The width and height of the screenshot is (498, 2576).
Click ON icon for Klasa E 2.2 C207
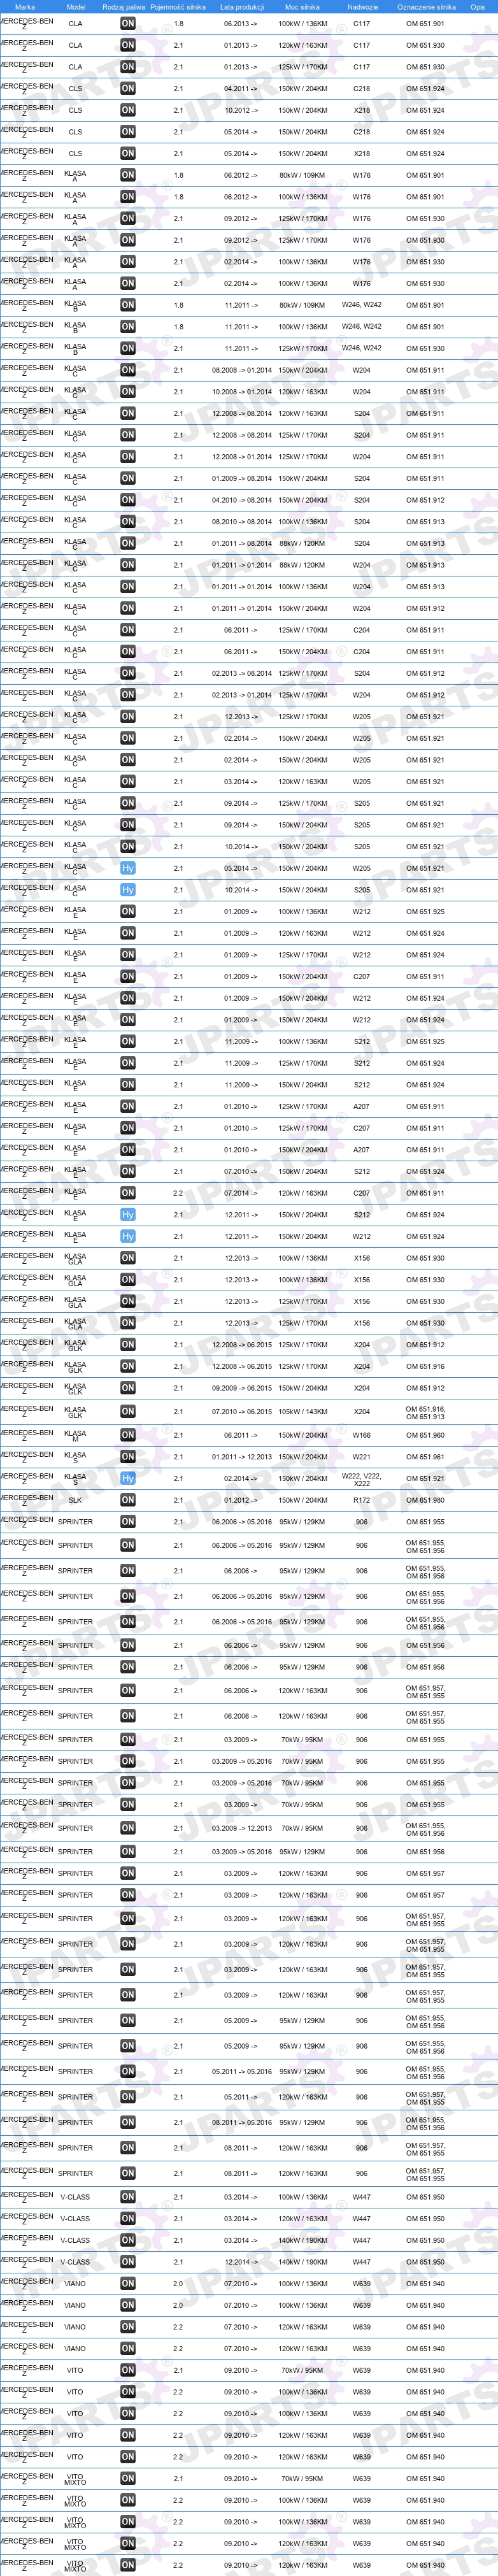[x=128, y=1193]
